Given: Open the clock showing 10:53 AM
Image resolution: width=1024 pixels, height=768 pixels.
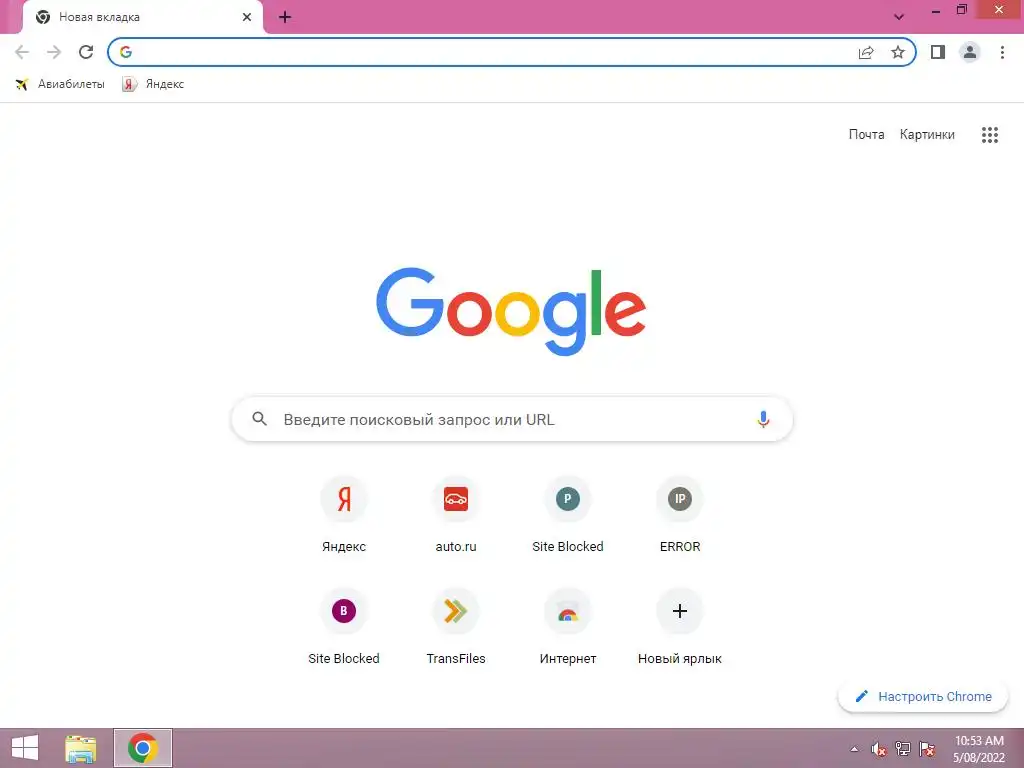Looking at the screenshot, I should (x=979, y=749).
